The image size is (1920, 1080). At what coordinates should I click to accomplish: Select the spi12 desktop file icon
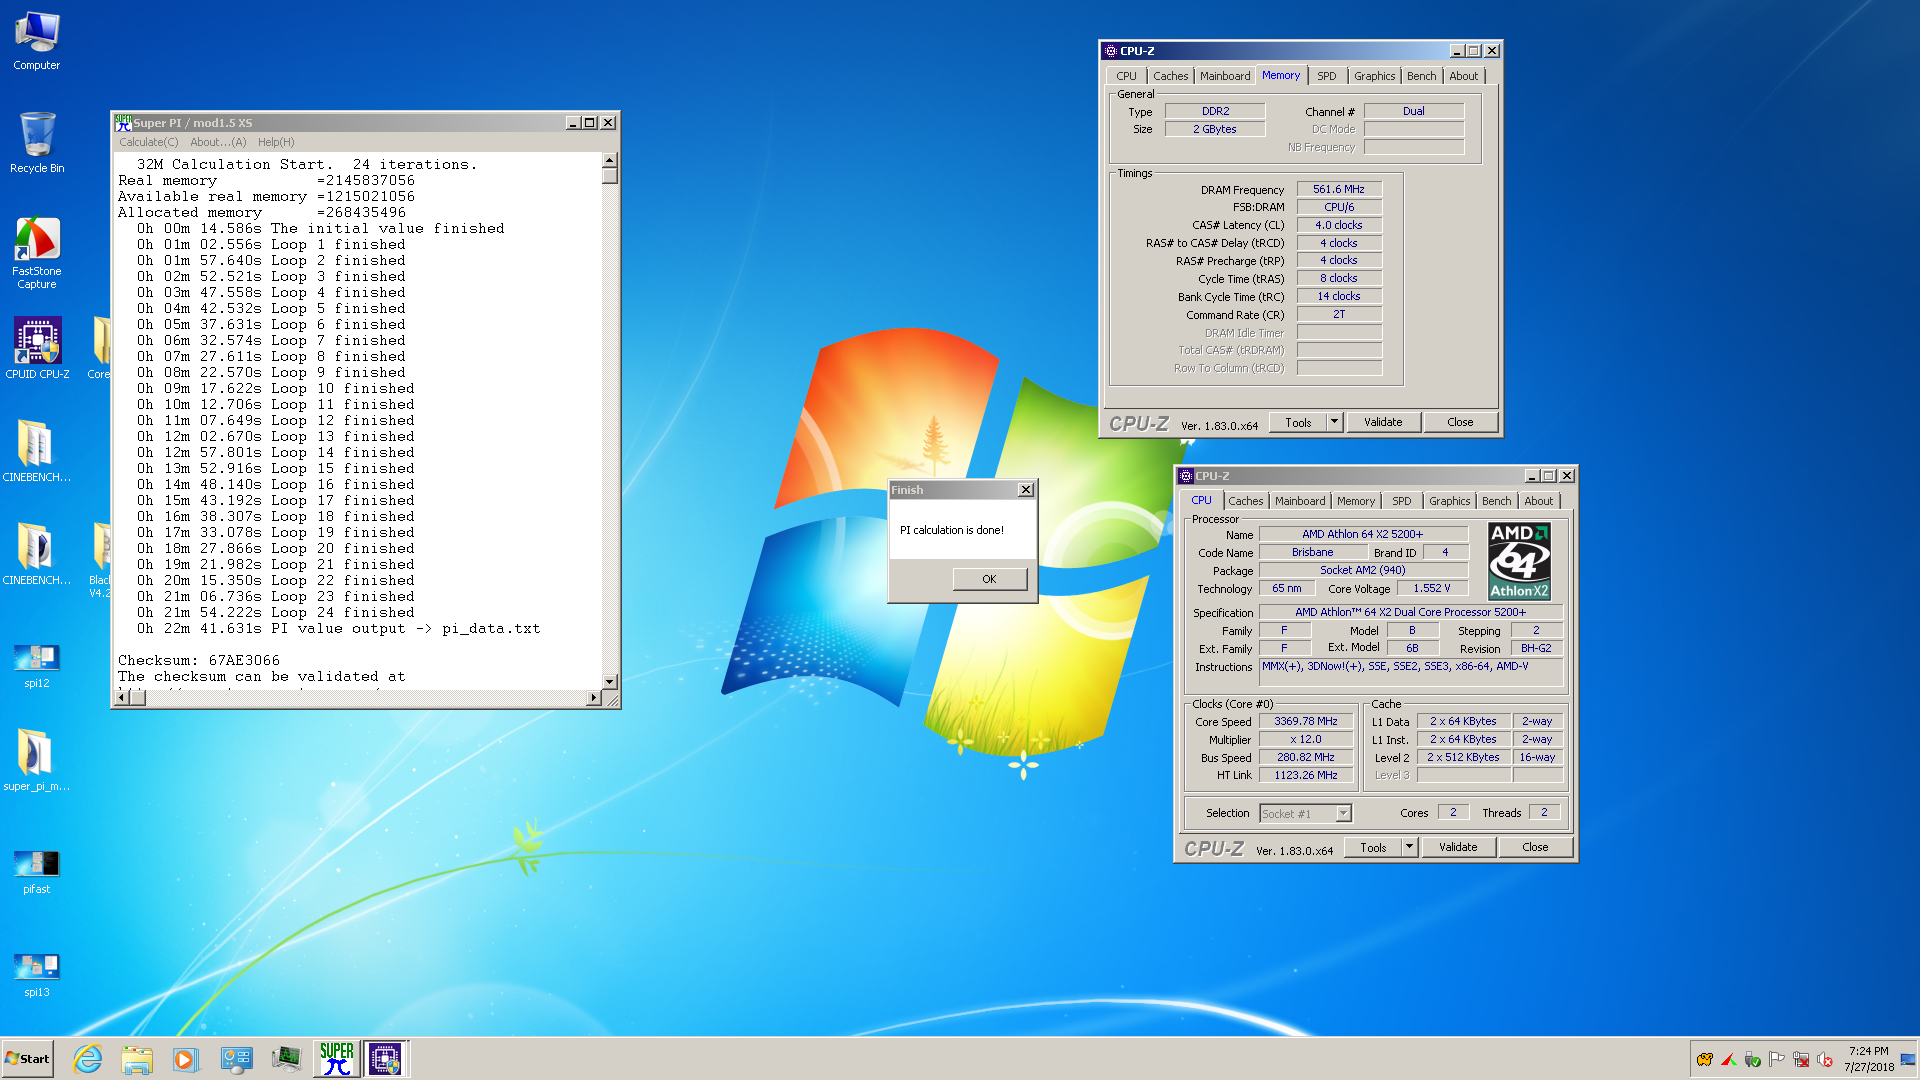[37, 666]
